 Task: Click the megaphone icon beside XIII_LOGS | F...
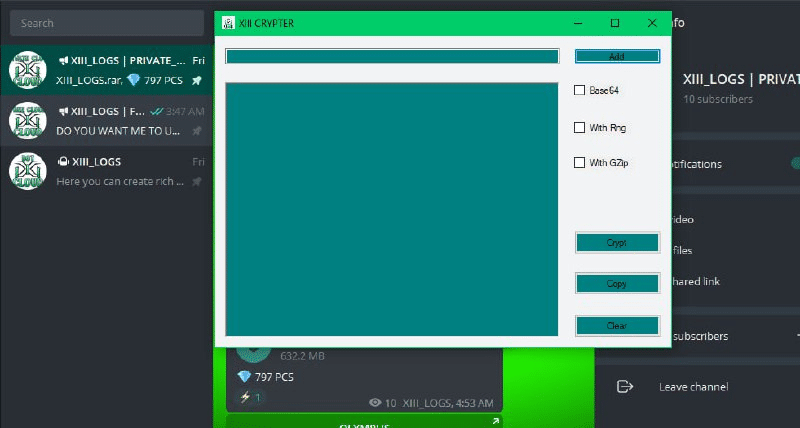64,111
